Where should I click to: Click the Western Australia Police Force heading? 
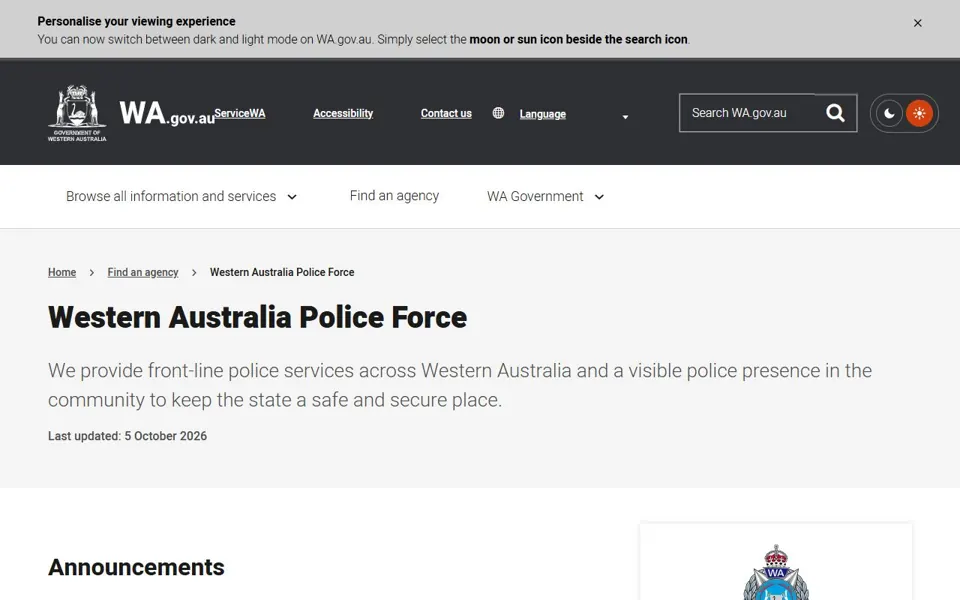[x=257, y=317]
